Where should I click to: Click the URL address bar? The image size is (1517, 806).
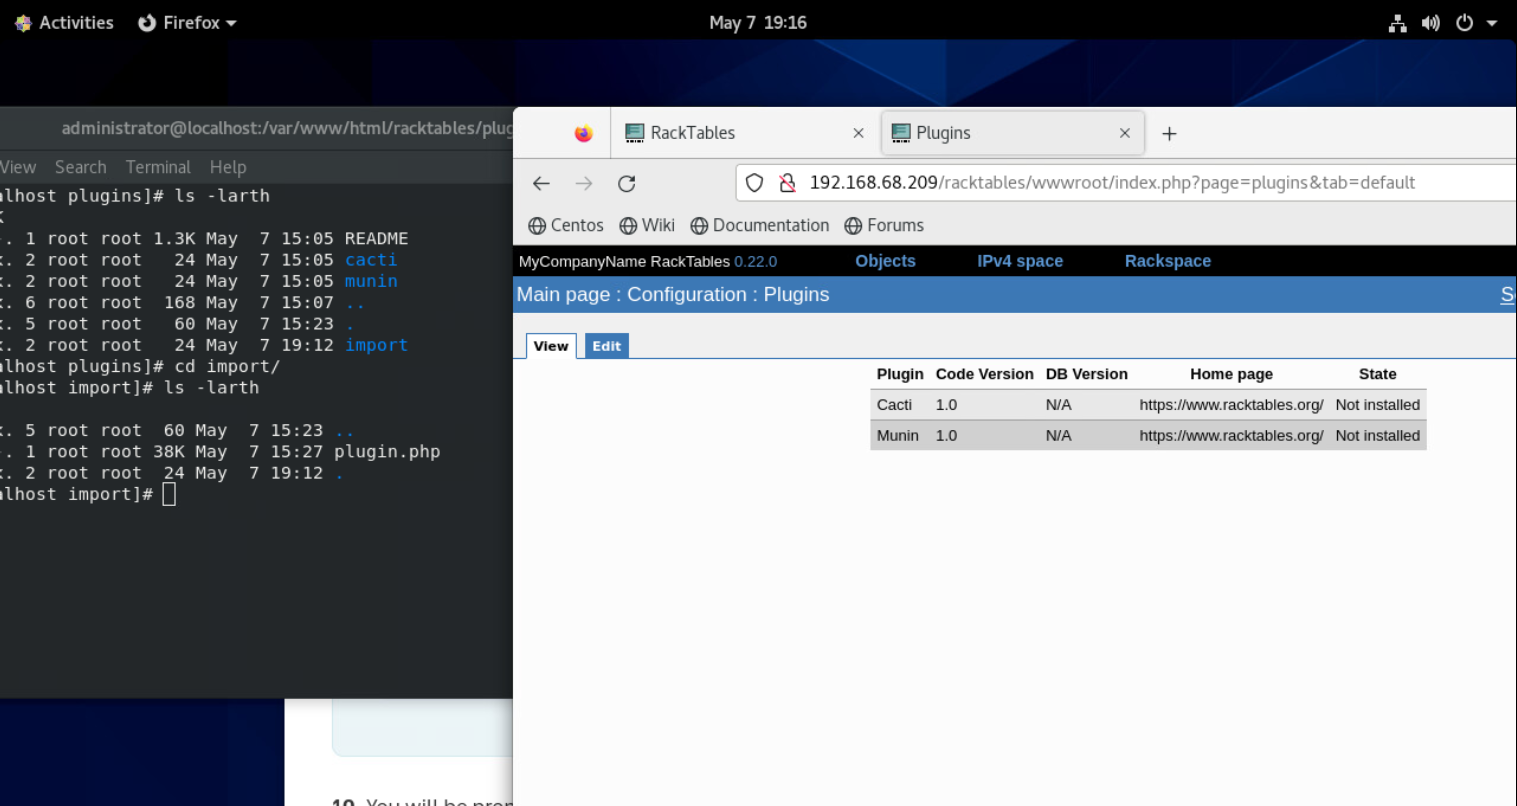coord(1110,183)
